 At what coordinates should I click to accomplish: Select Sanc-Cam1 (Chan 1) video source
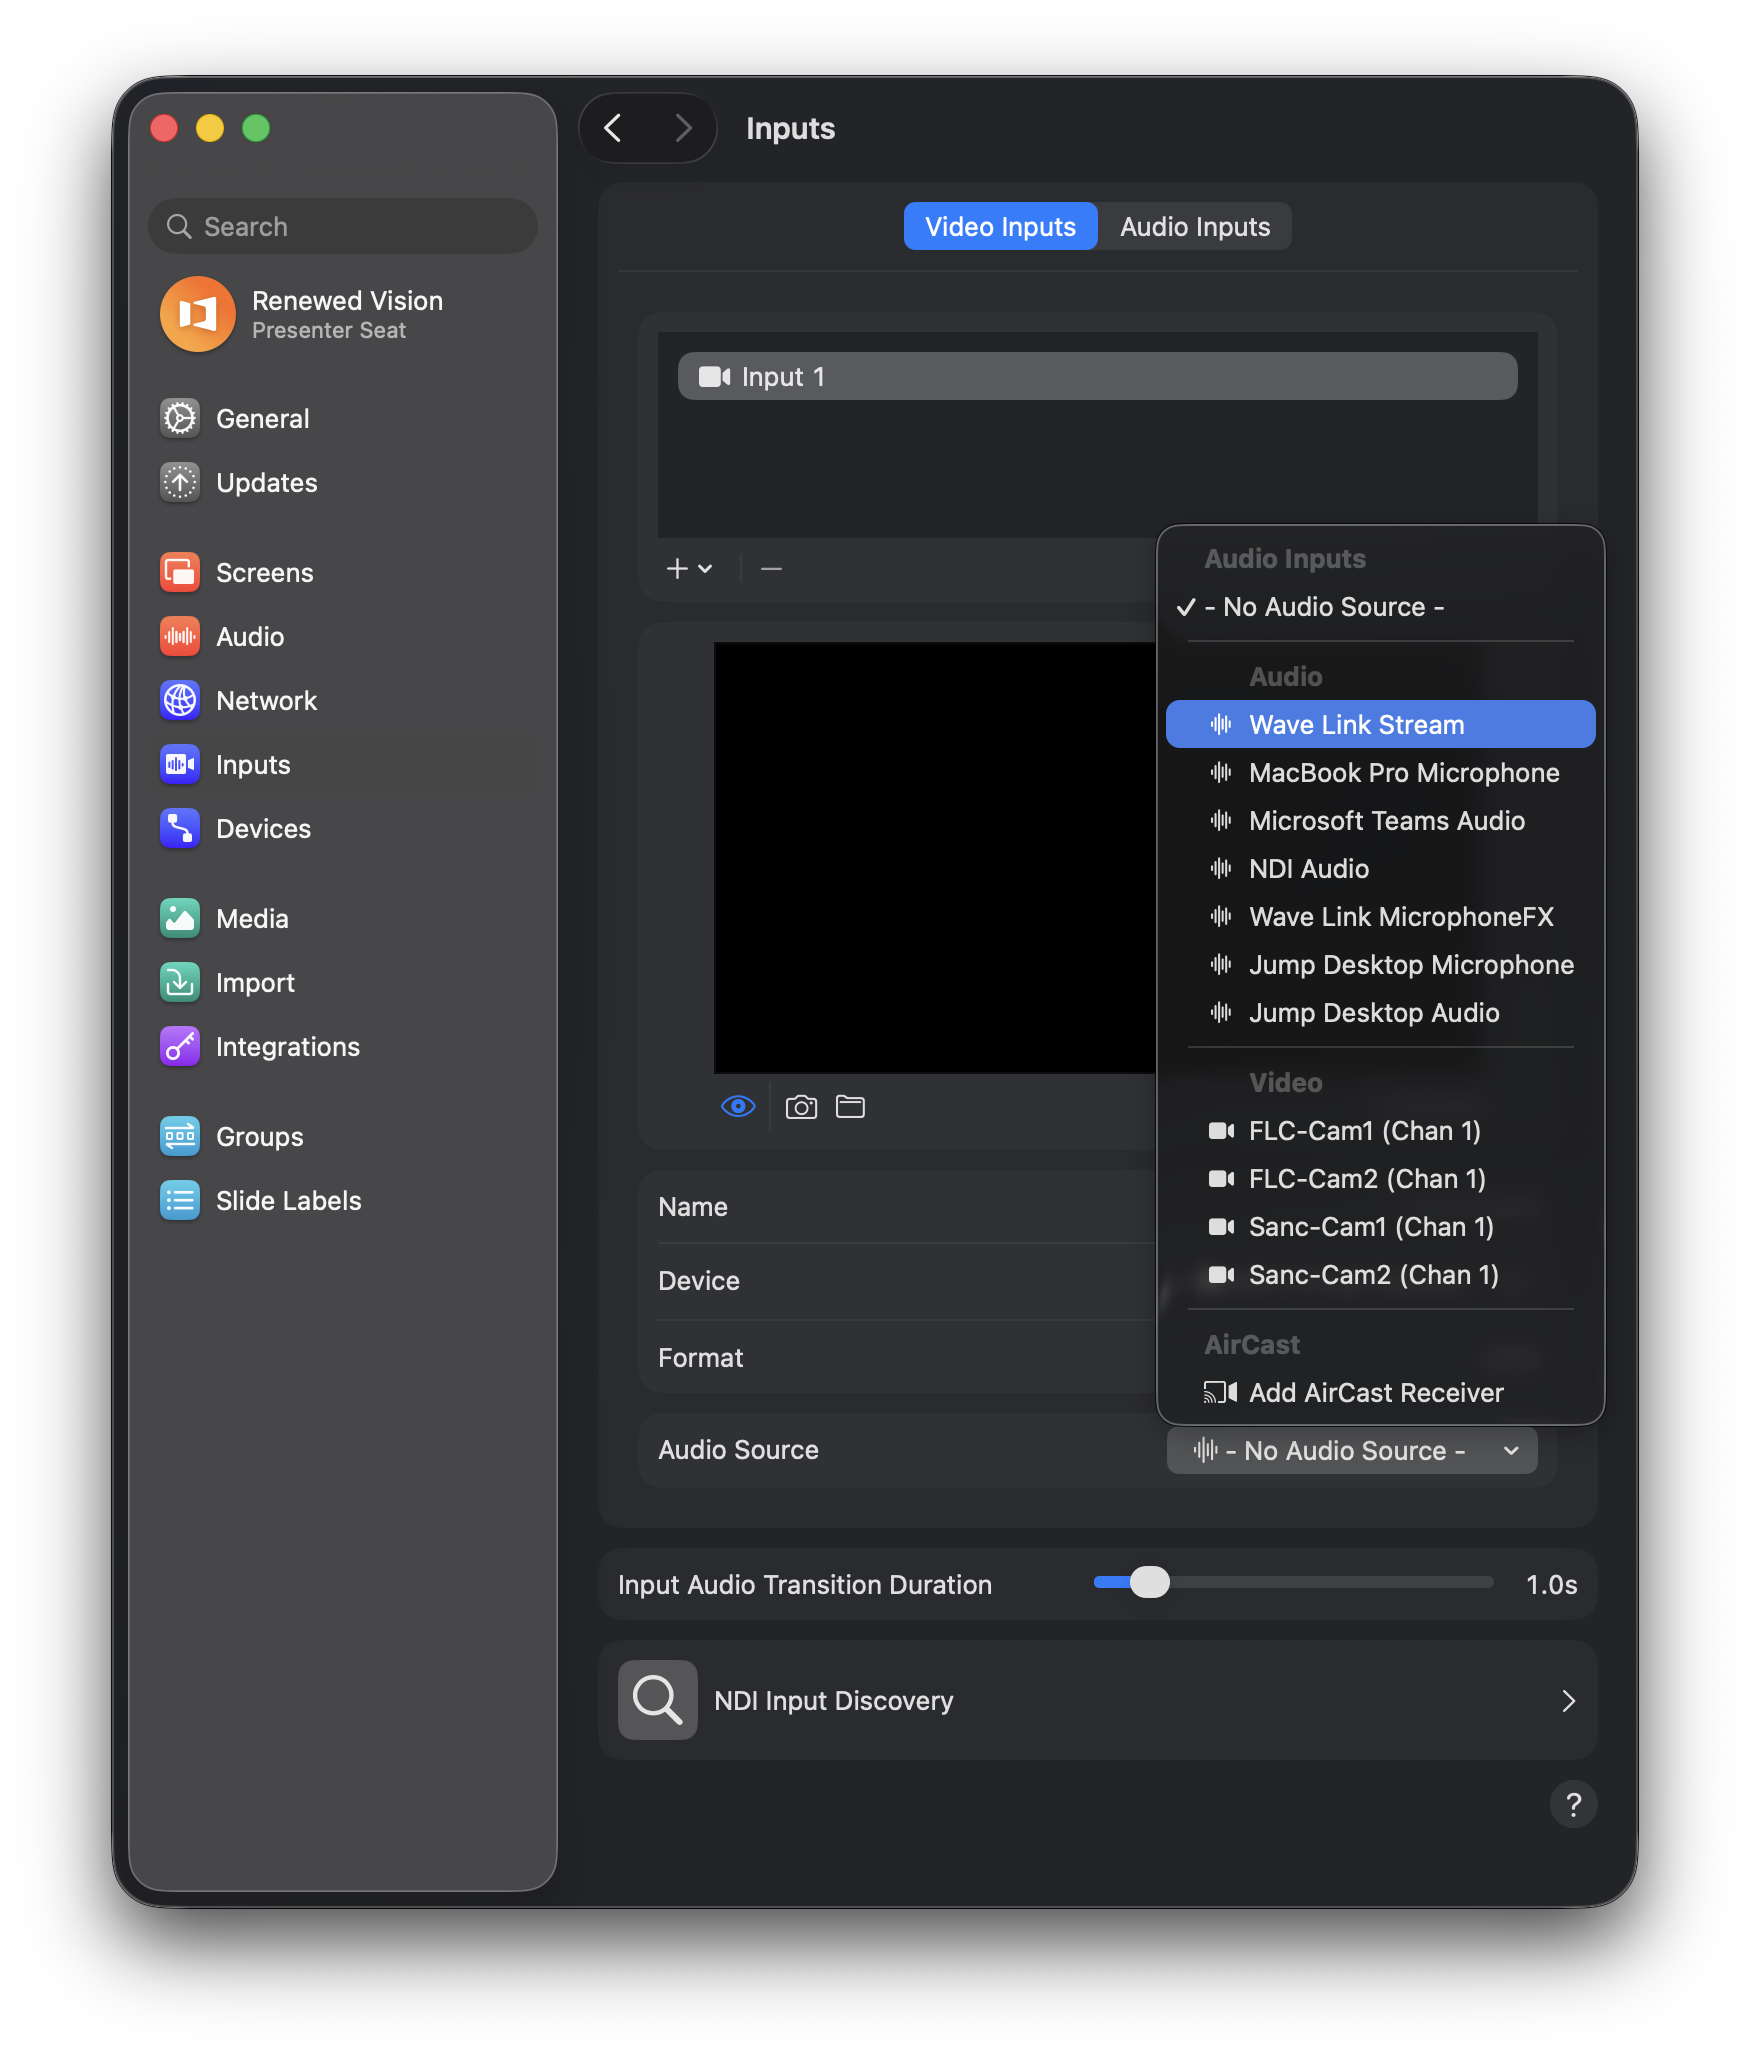(x=1380, y=1226)
